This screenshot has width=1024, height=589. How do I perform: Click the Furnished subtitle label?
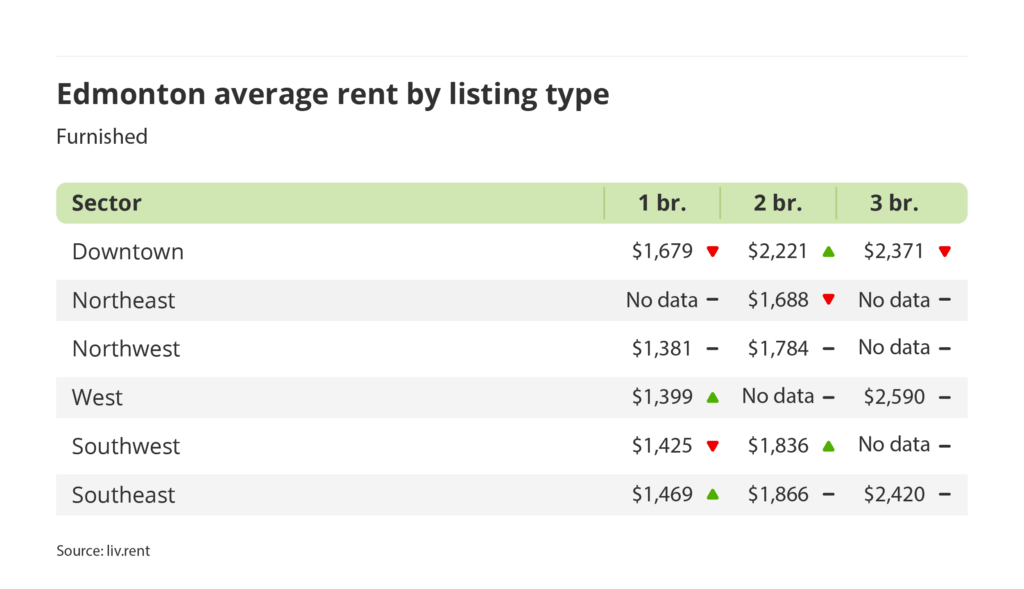tap(102, 136)
